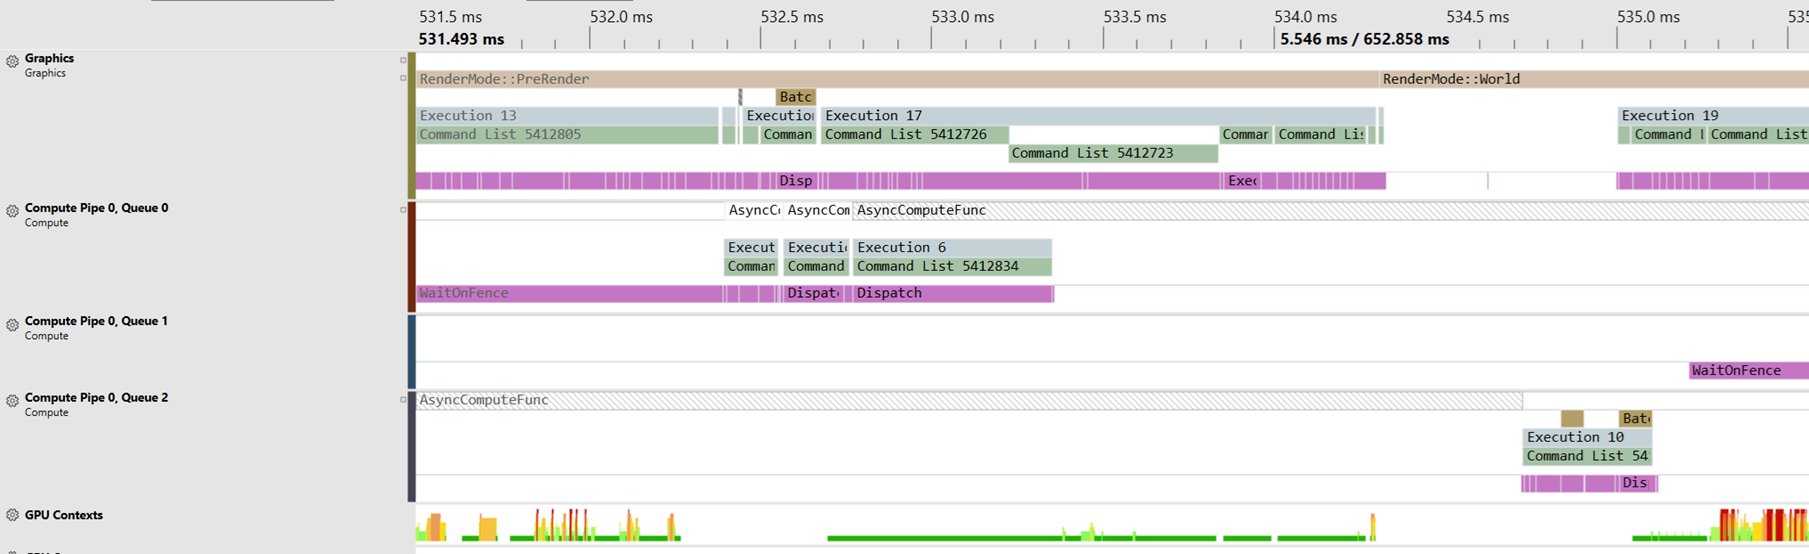Select hatched AsyncComputeFunc bar in Queue 0
The image size is (1809, 554).
click(x=1330, y=210)
